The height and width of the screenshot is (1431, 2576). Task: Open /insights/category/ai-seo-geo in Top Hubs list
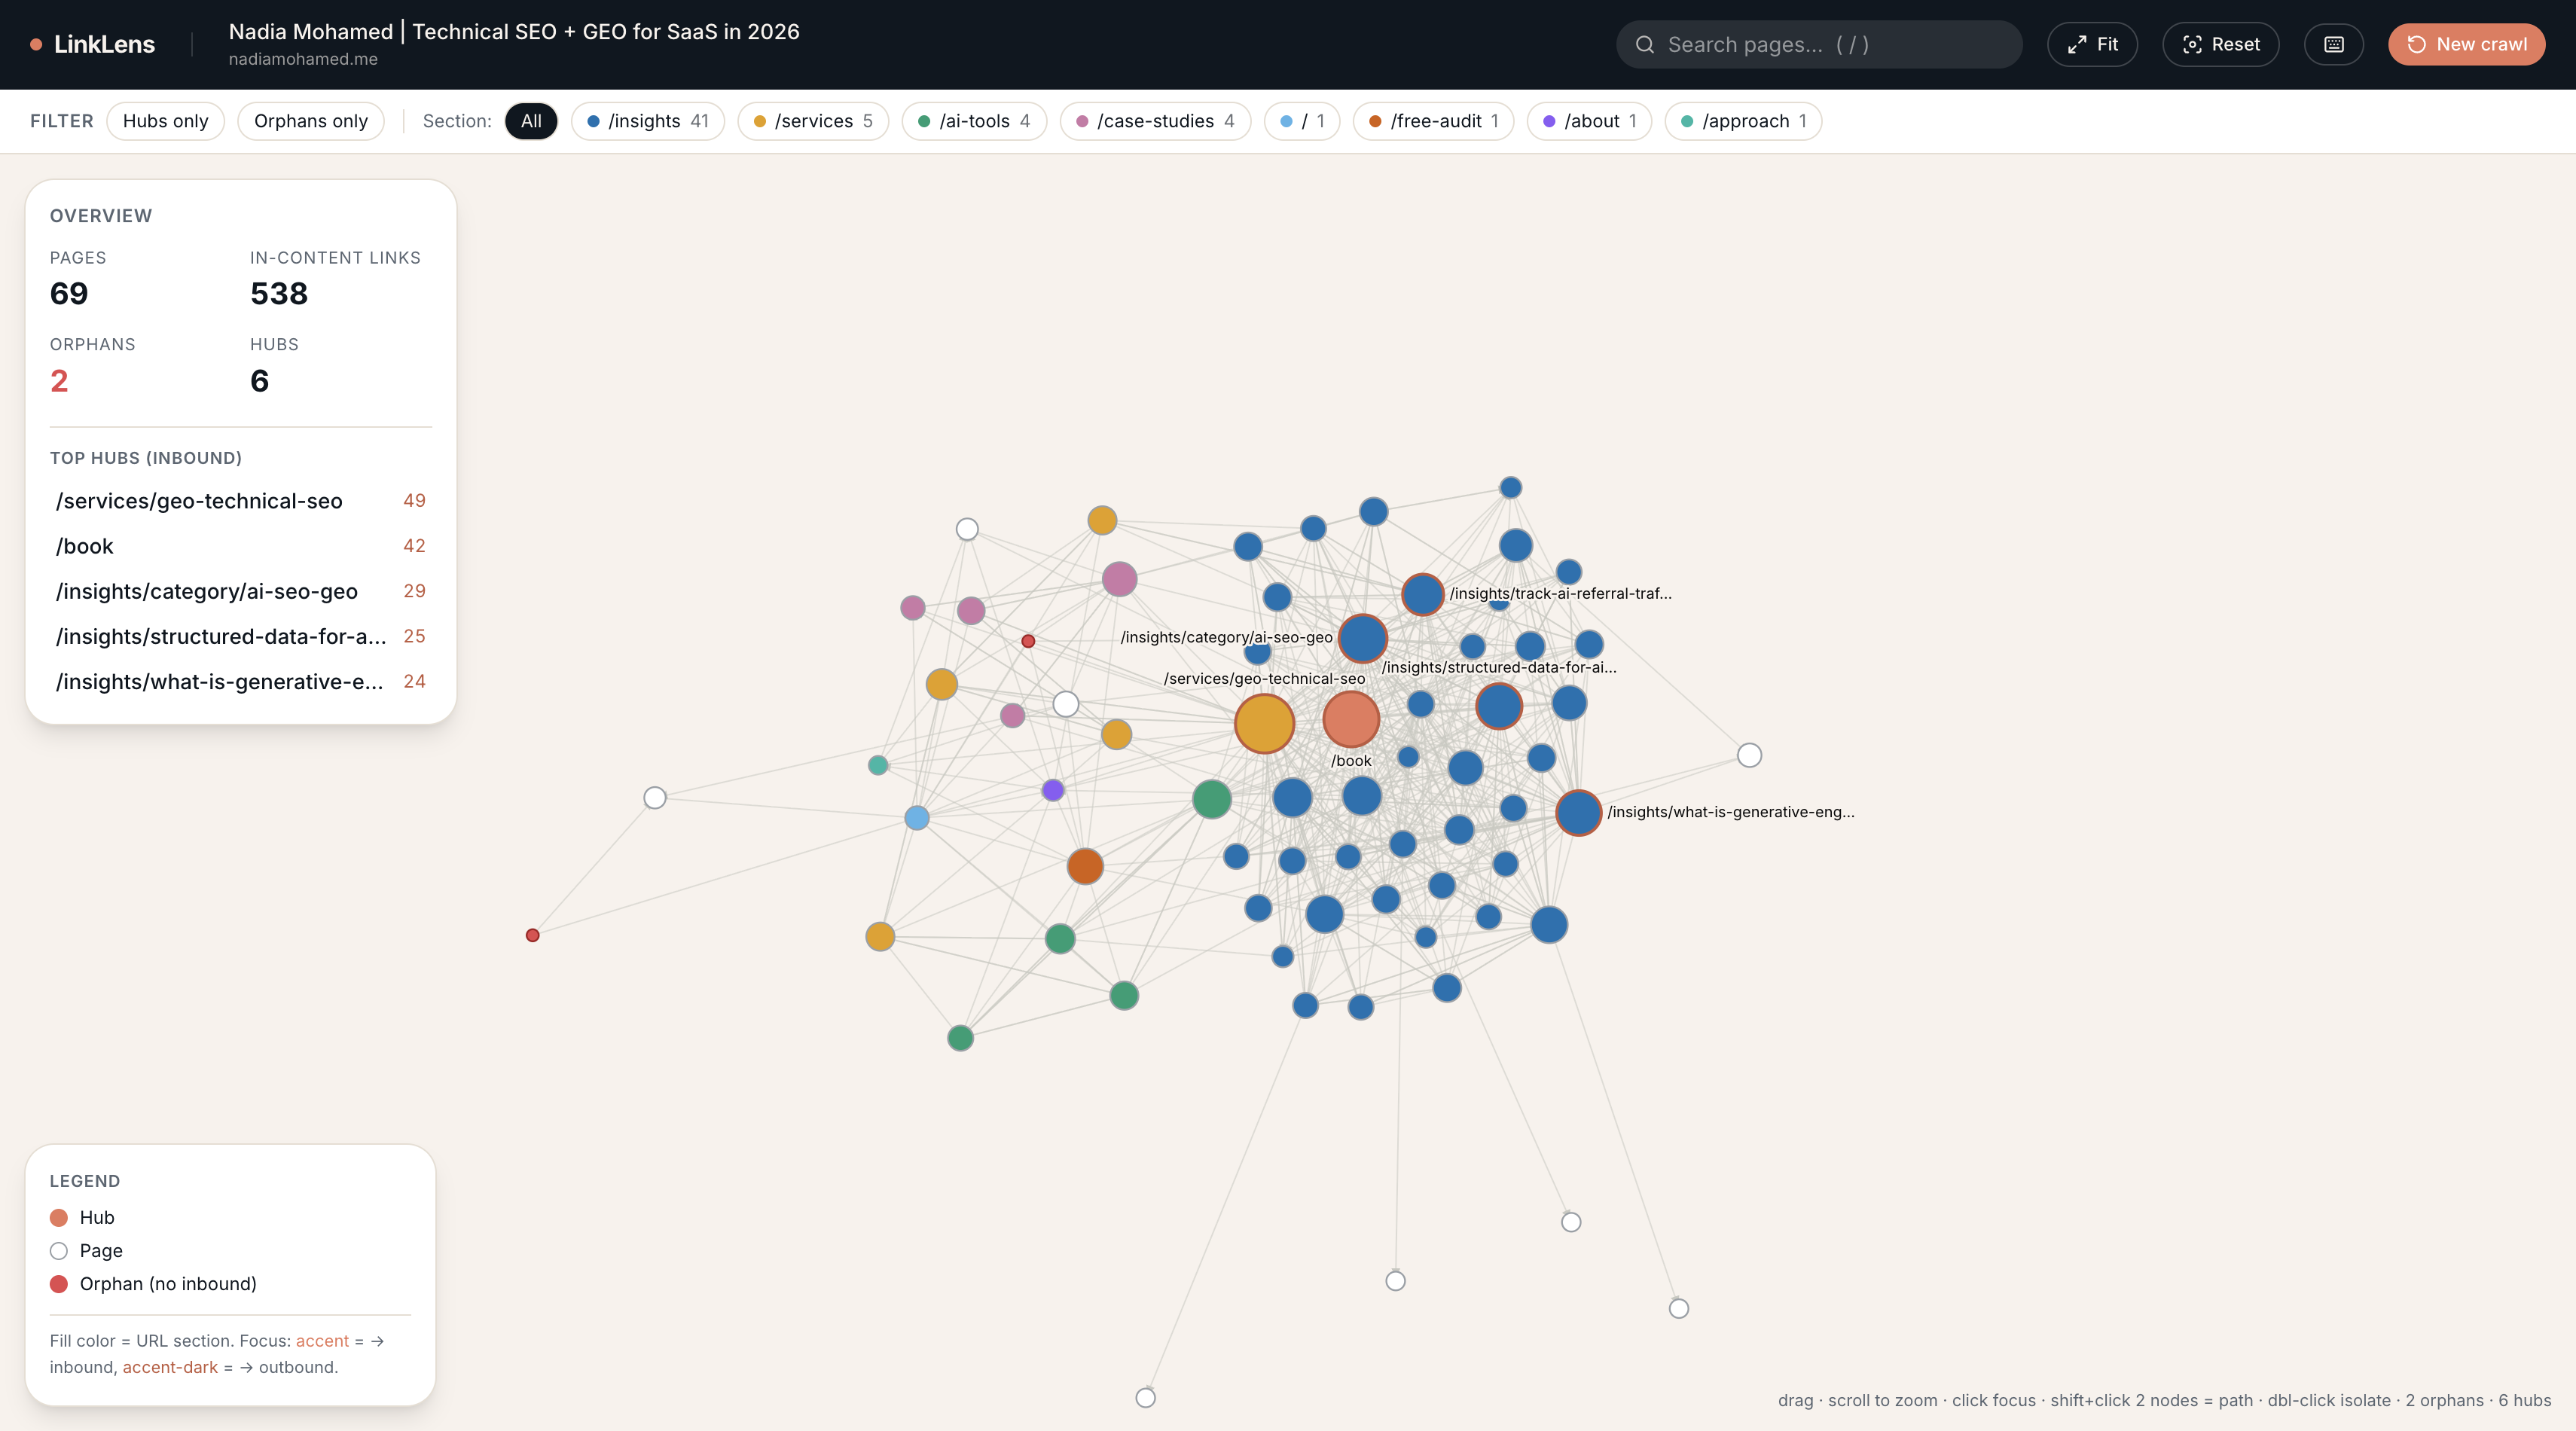(x=240, y=591)
